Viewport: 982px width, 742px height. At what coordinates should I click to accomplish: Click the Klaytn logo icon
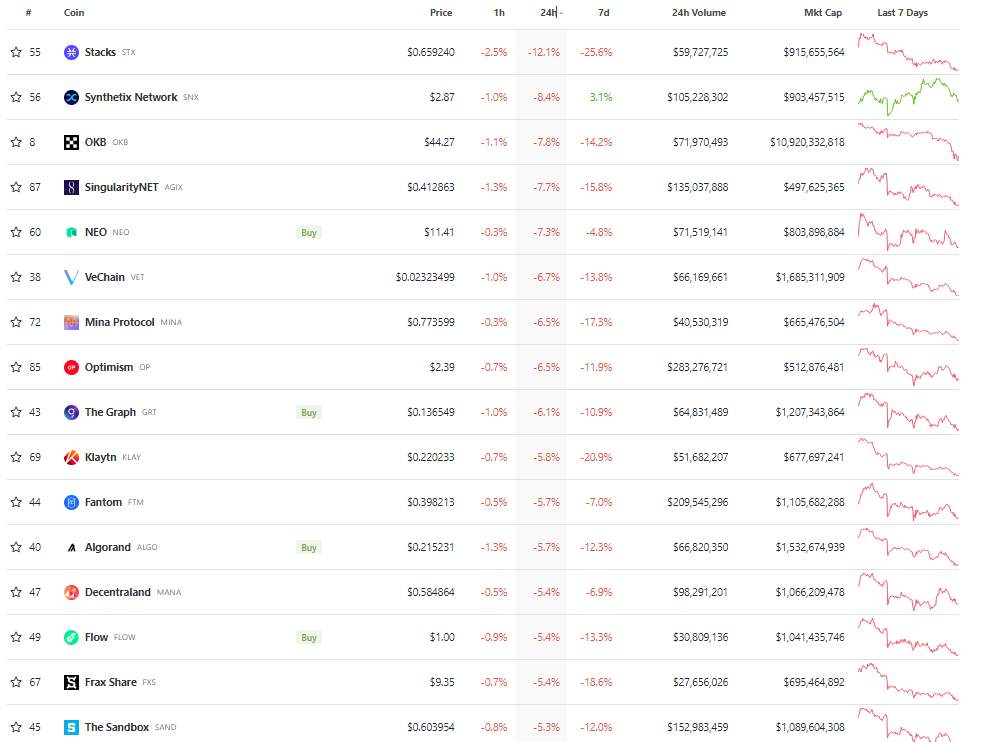pos(71,457)
